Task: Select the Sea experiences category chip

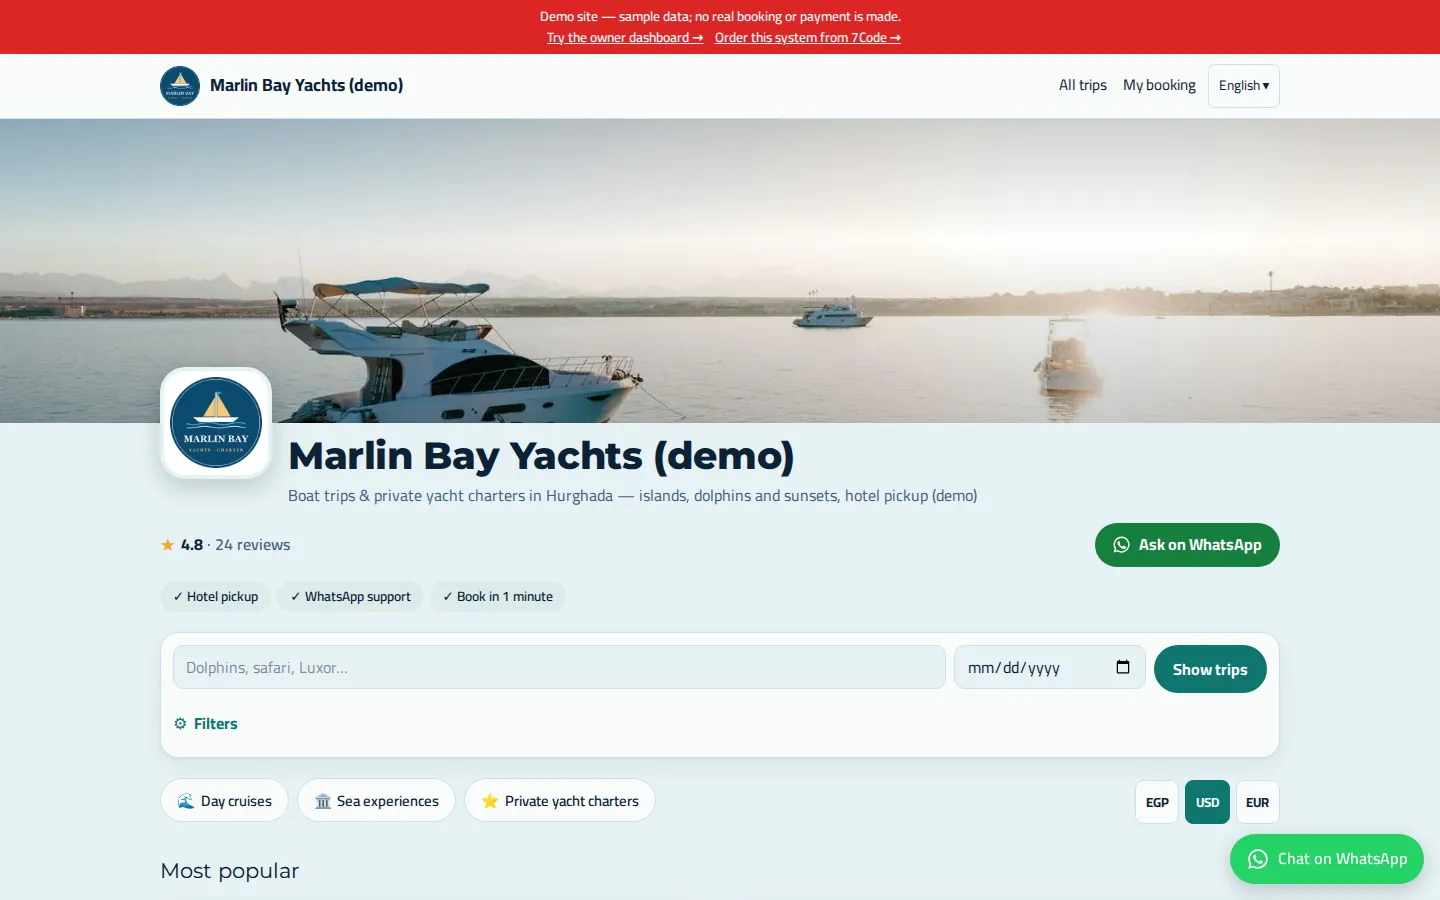Action: [376, 801]
